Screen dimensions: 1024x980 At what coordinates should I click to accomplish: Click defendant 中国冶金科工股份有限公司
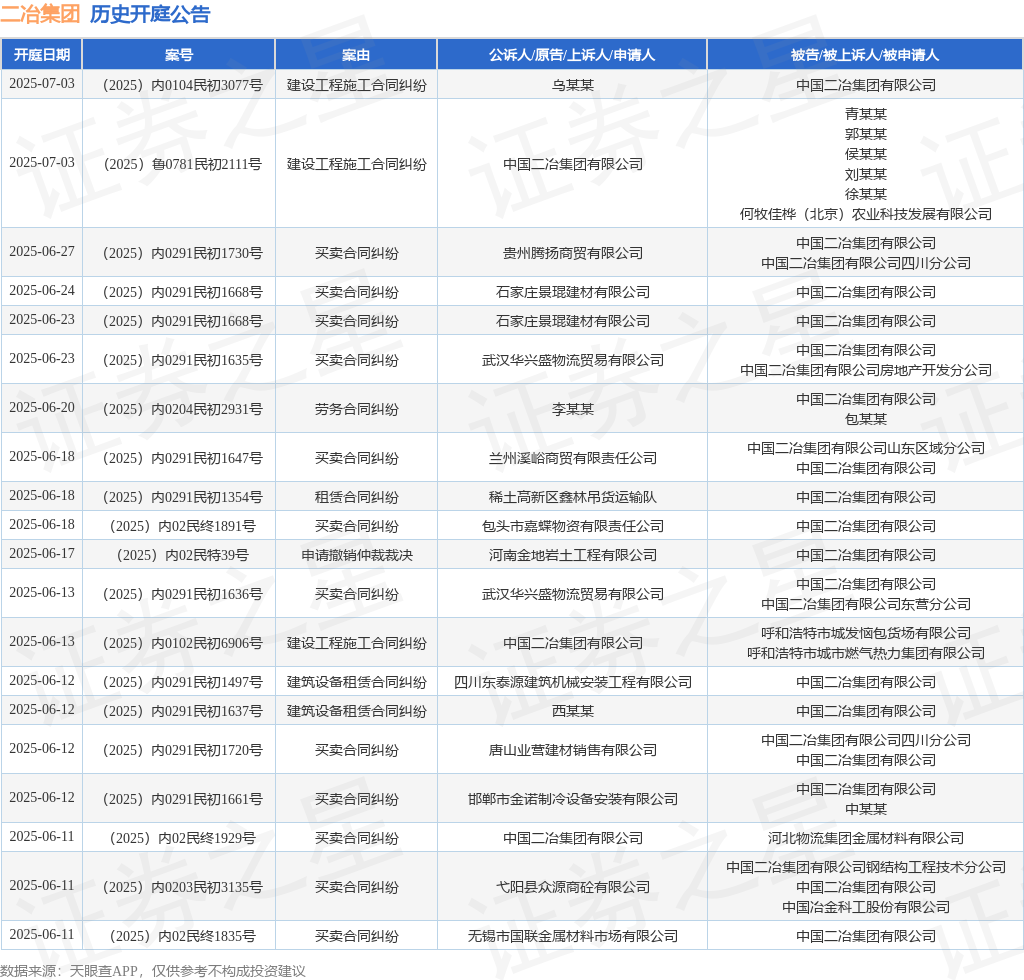pyautogui.click(x=866, y=907)
